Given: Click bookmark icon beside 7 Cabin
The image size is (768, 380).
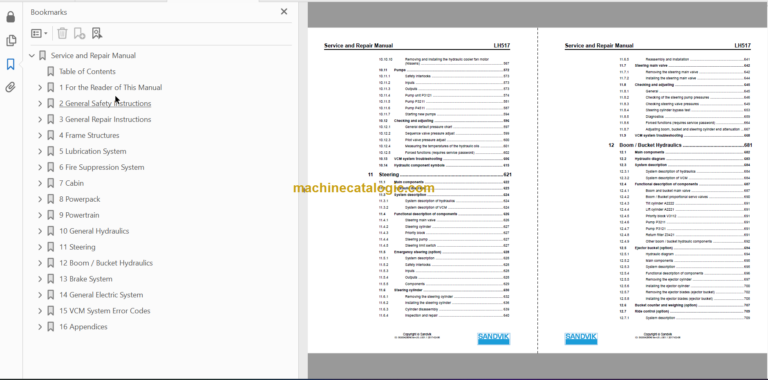Looking at the screenshot, I should 50,183.
